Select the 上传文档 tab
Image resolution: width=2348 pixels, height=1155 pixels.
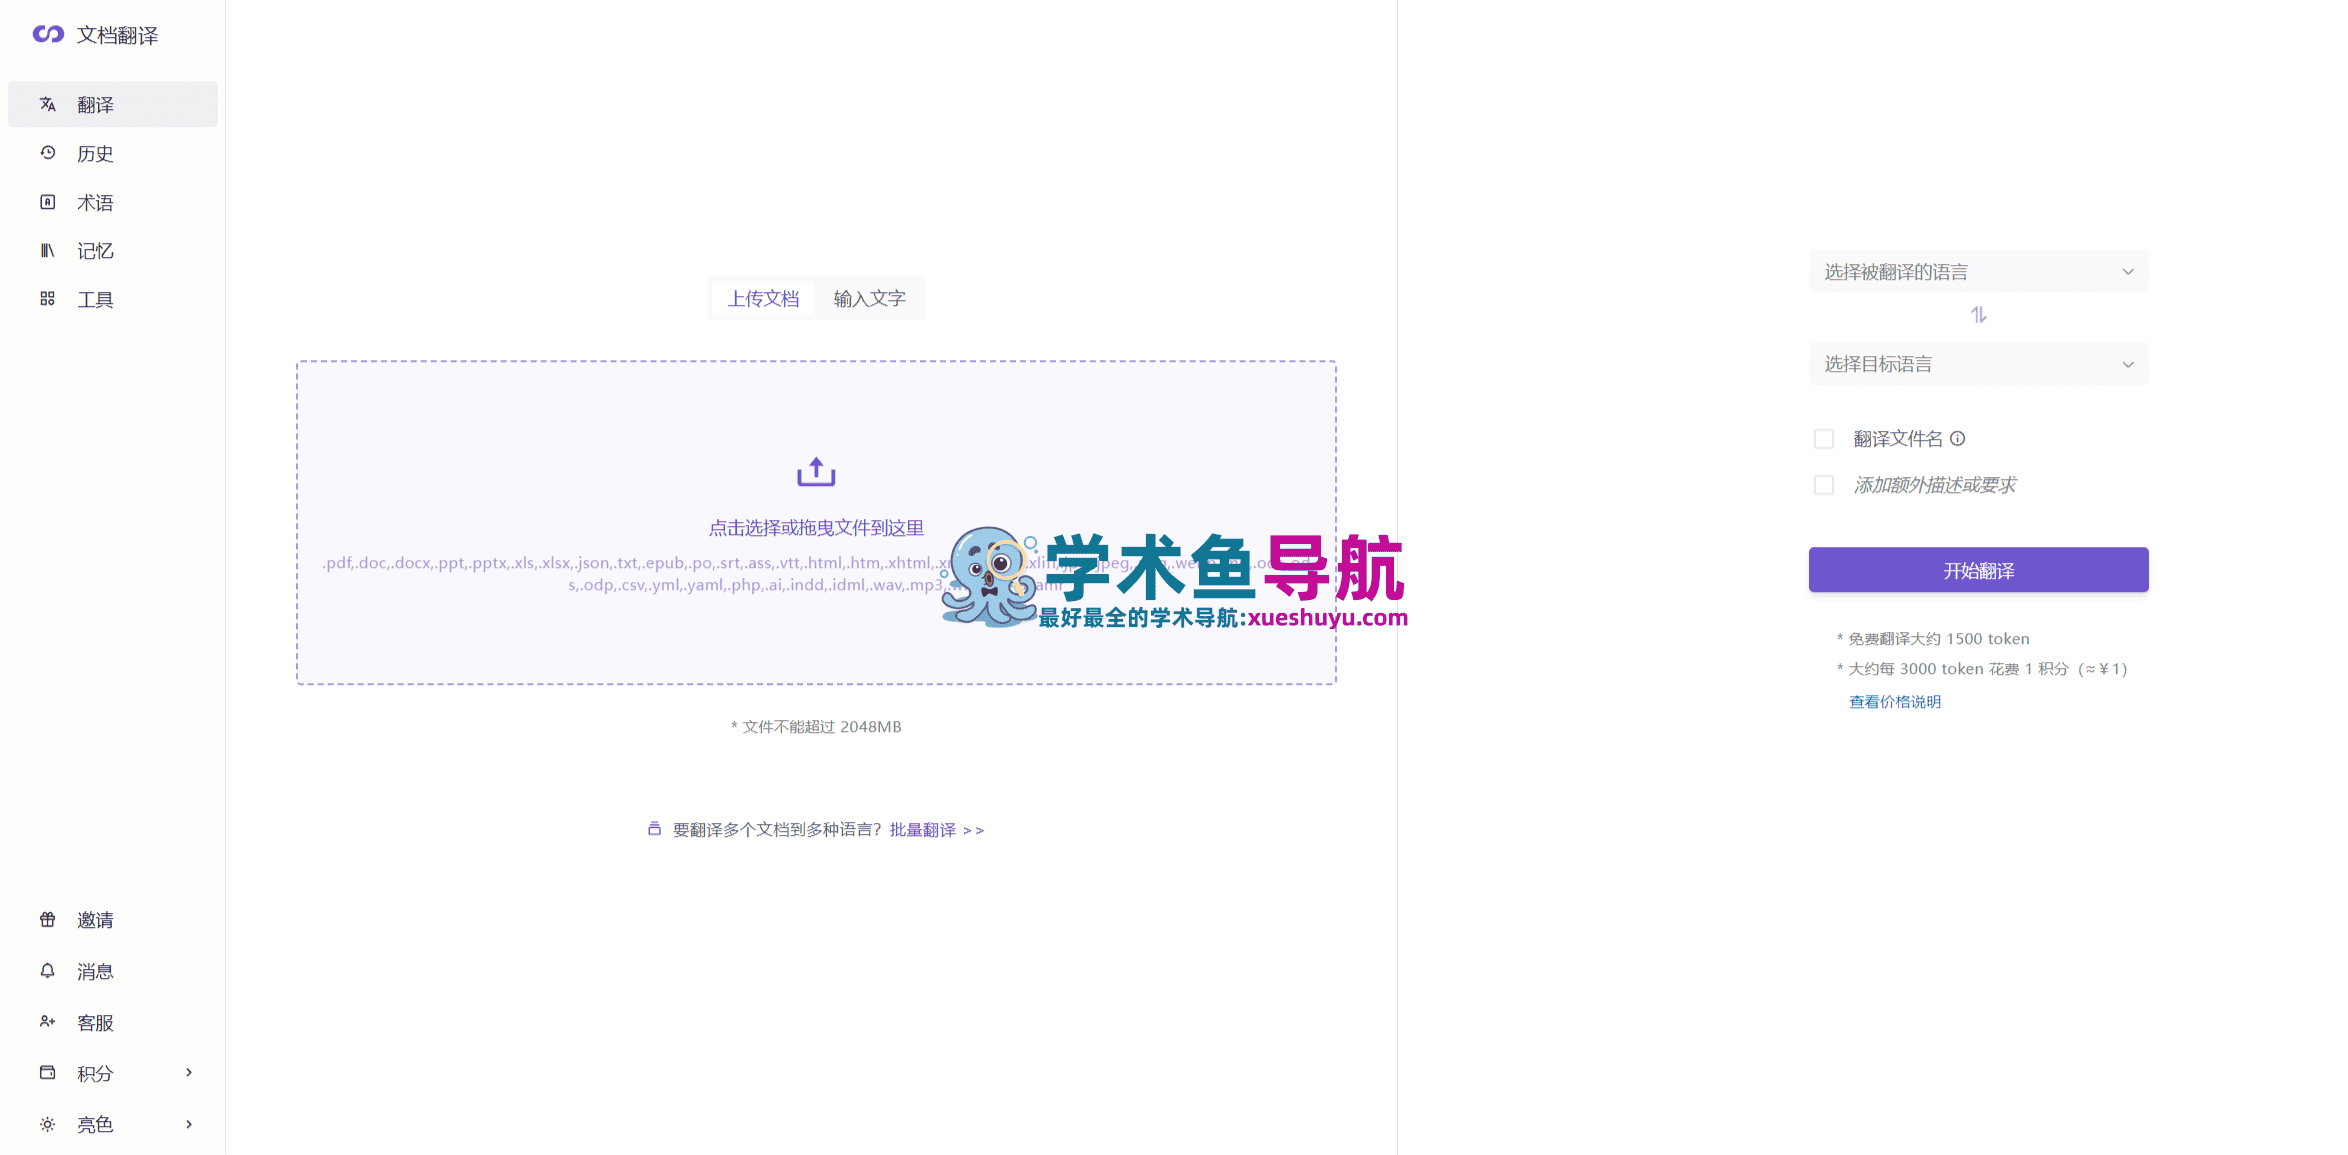[x=763, y=299]
